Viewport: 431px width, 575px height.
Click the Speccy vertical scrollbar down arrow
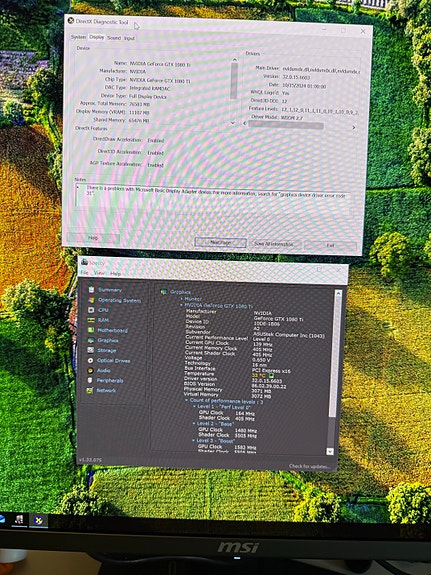pyautogui.click(x=330, y=451)
